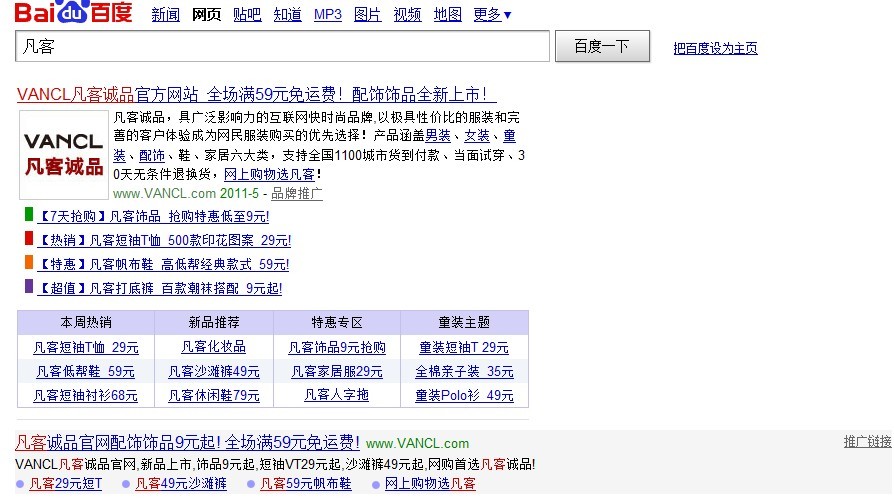Open the 网上购物选凡客 link in the brand description
Viewport: 894px width, 504px height.
(269, 174)
